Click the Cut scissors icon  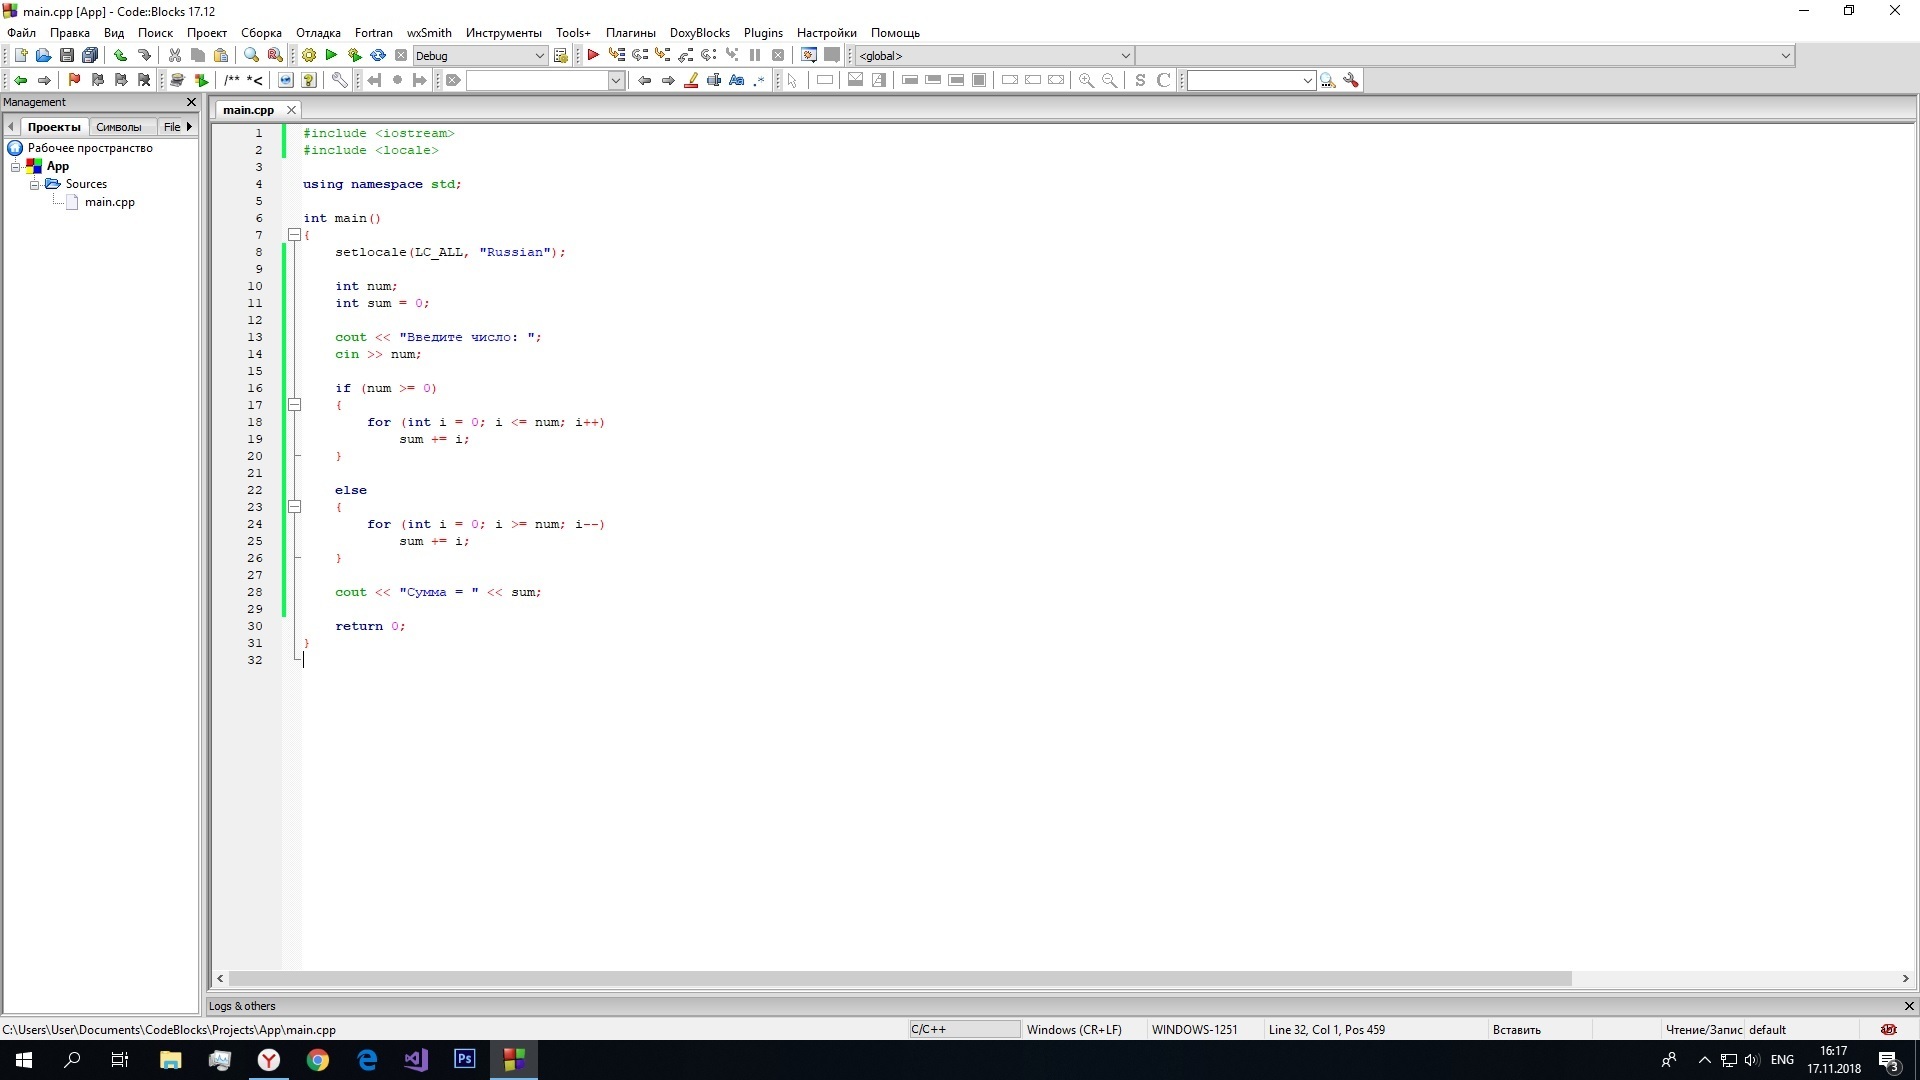pyautogui.click(x=175, y=56)
